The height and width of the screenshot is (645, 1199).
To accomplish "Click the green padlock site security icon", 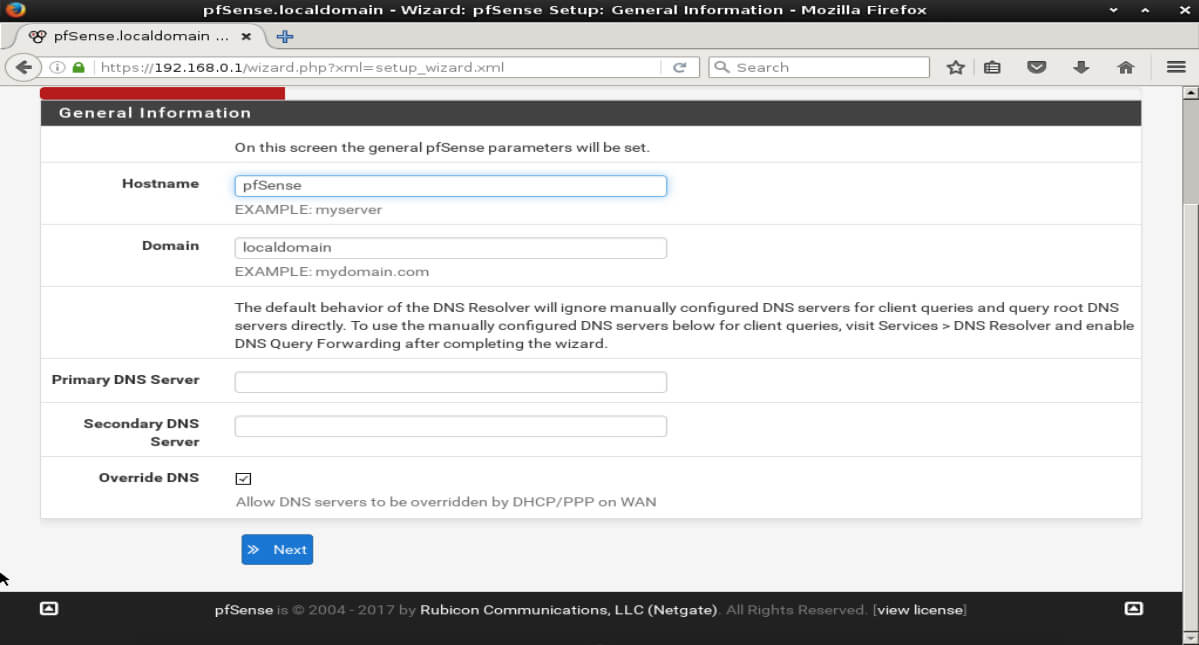I will [78, 67].
